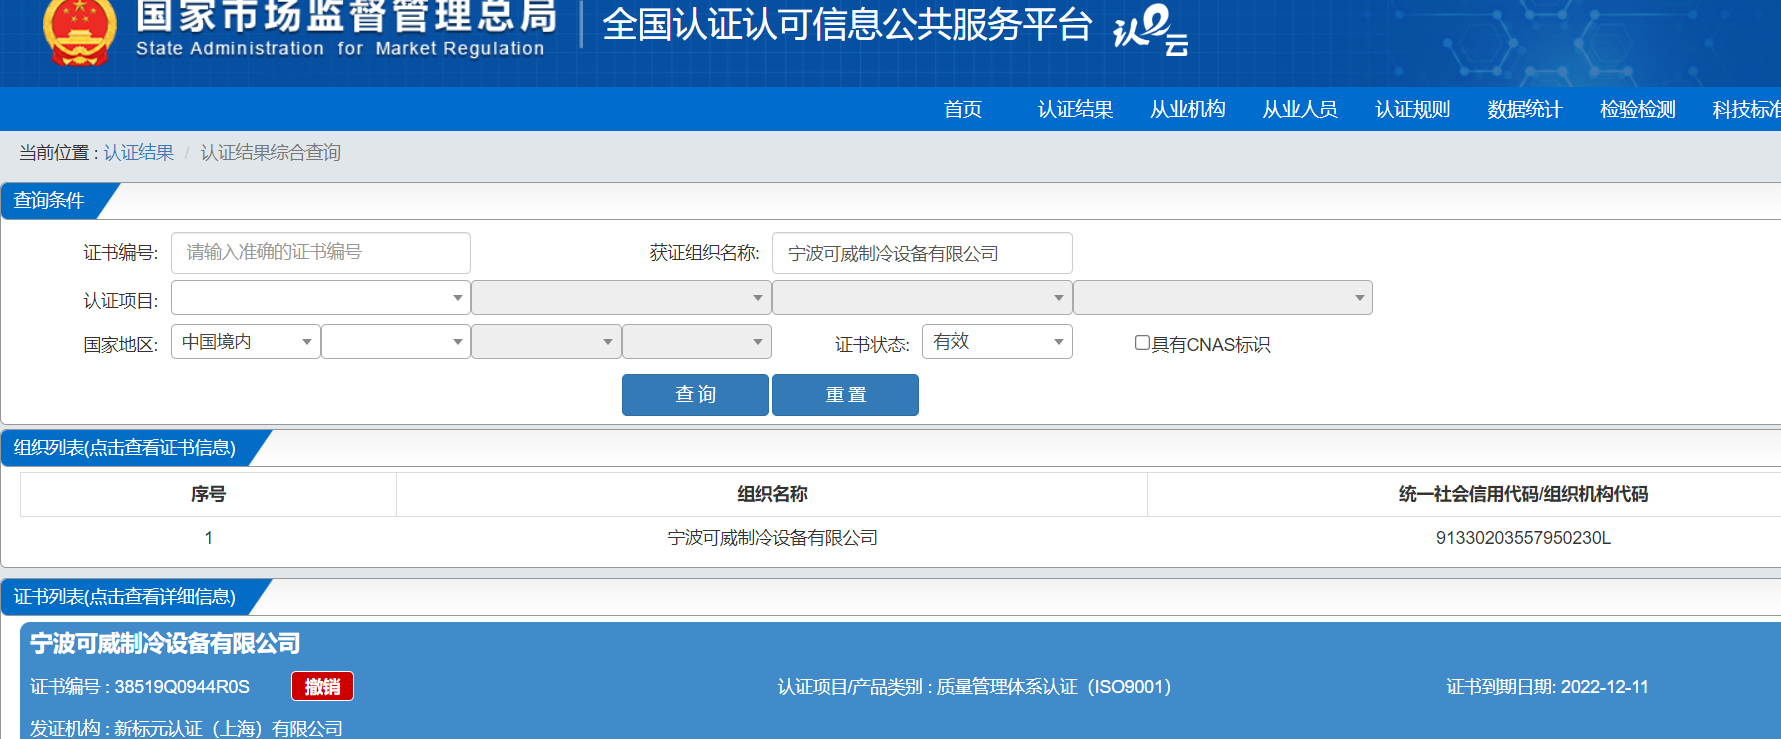
Task: Click the 认e云 logo icon
Action: pos(1151,30)
